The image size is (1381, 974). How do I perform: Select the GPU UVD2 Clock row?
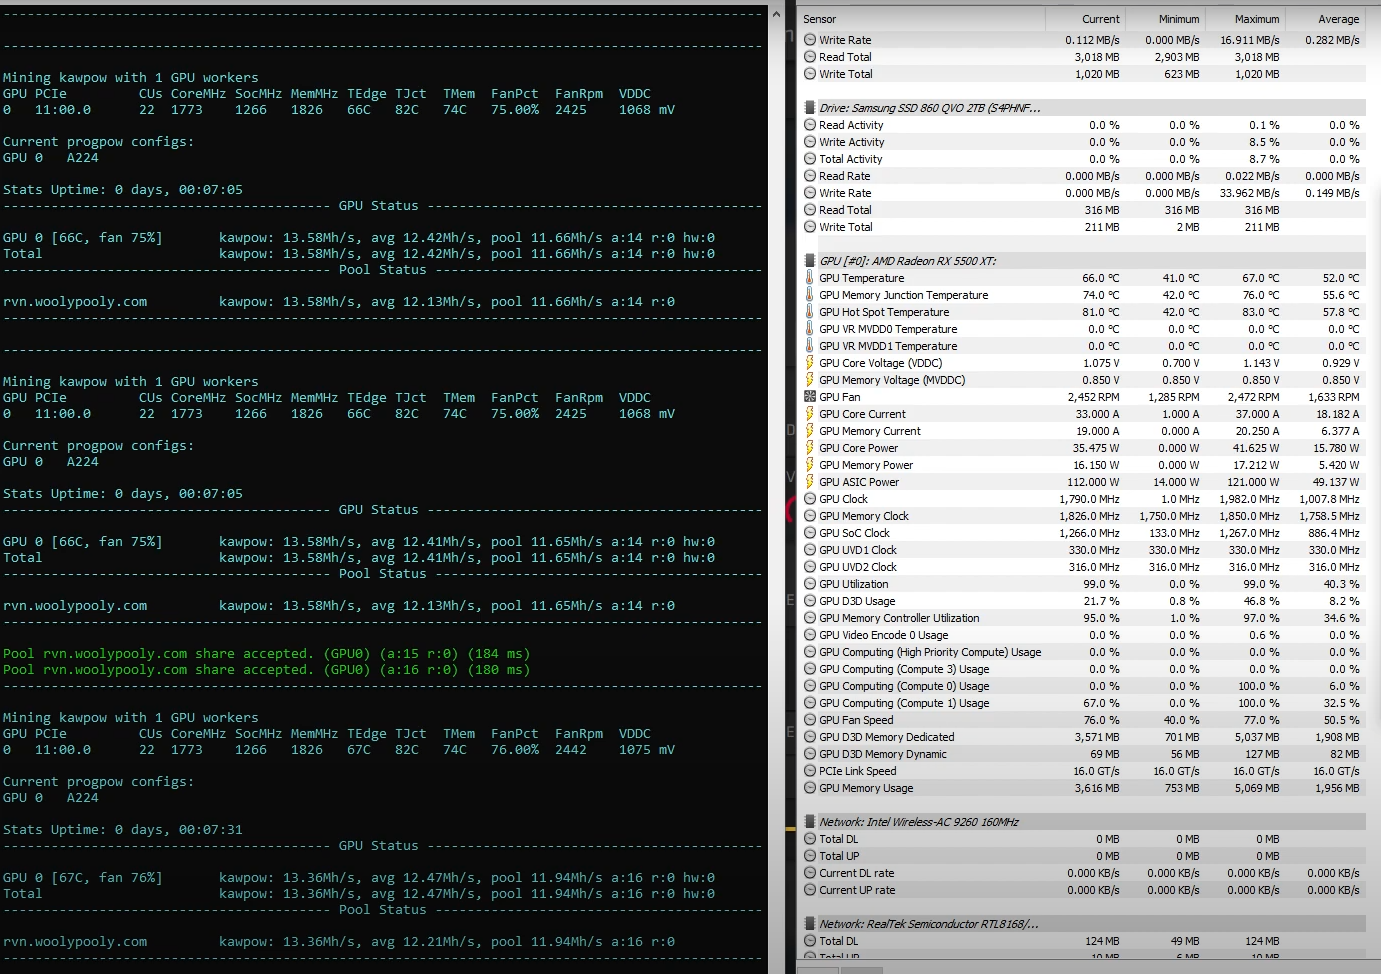click(1083, 567)
